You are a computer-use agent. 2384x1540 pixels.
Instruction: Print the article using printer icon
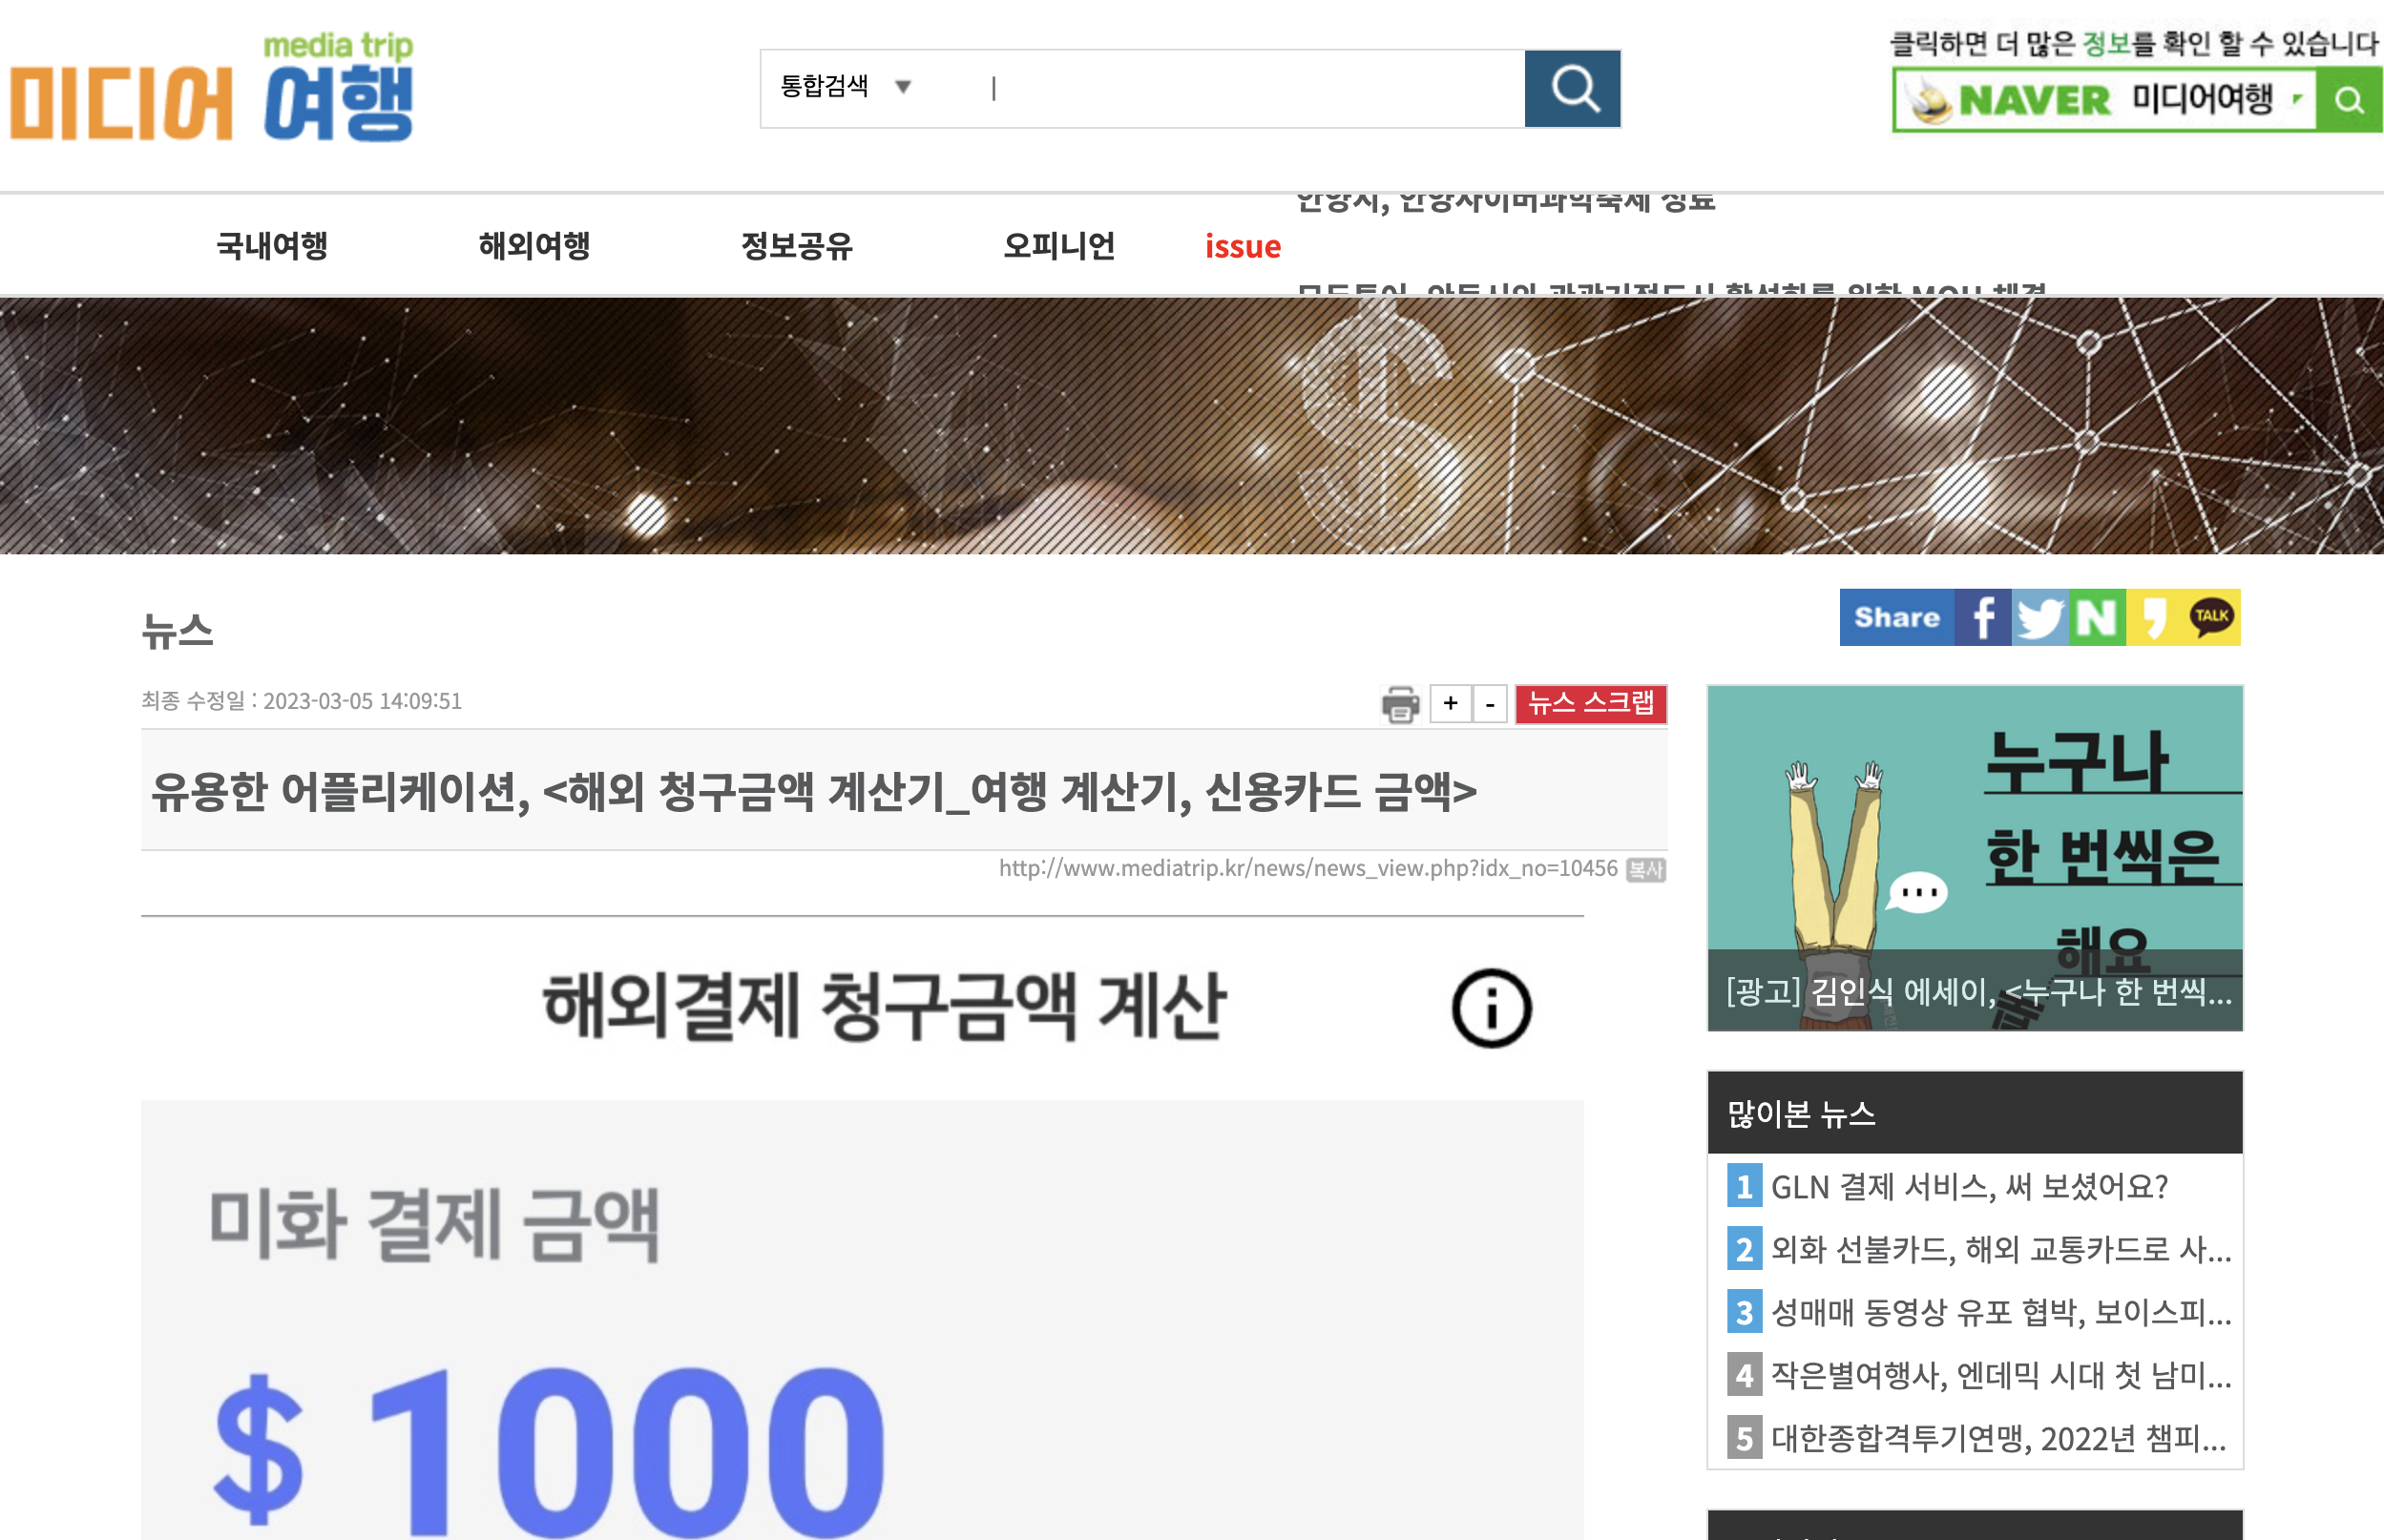1400,704
